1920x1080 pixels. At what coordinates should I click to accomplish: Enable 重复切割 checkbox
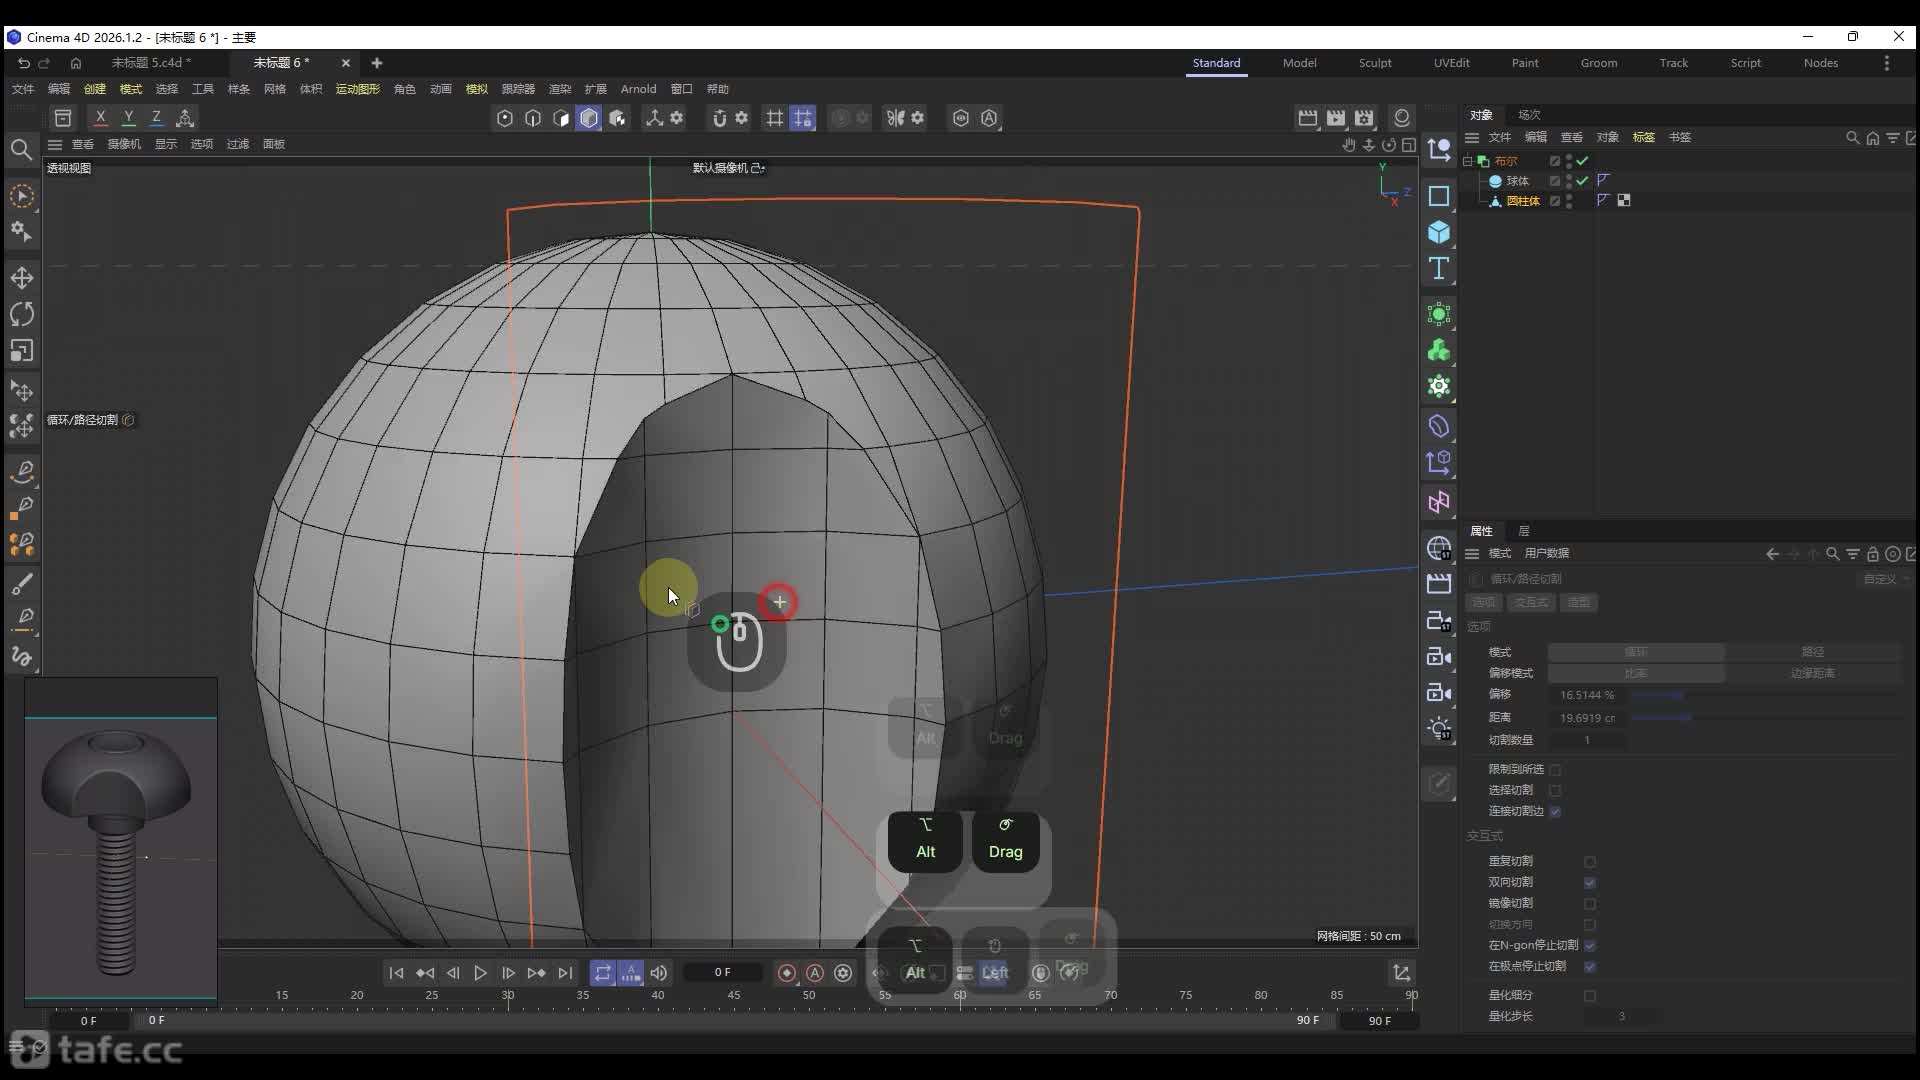1590,862
